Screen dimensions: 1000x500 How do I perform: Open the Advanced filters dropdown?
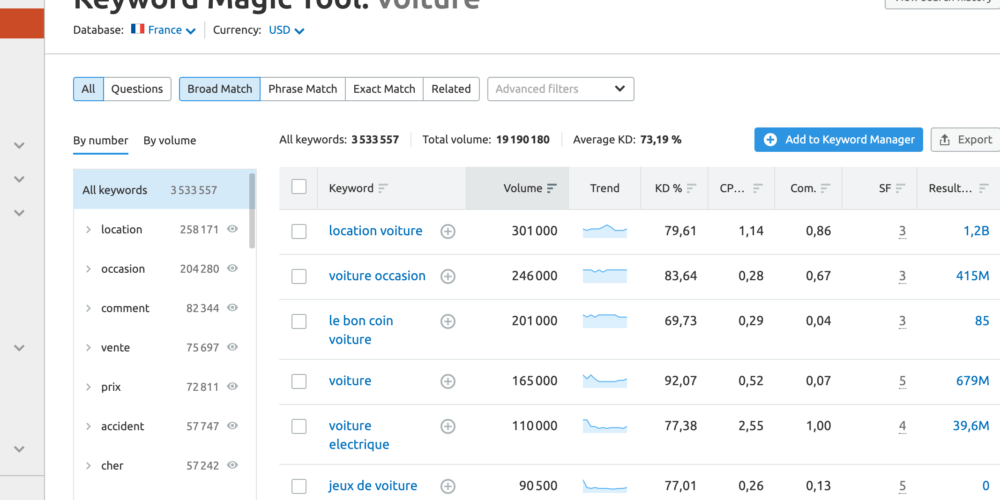560,89
